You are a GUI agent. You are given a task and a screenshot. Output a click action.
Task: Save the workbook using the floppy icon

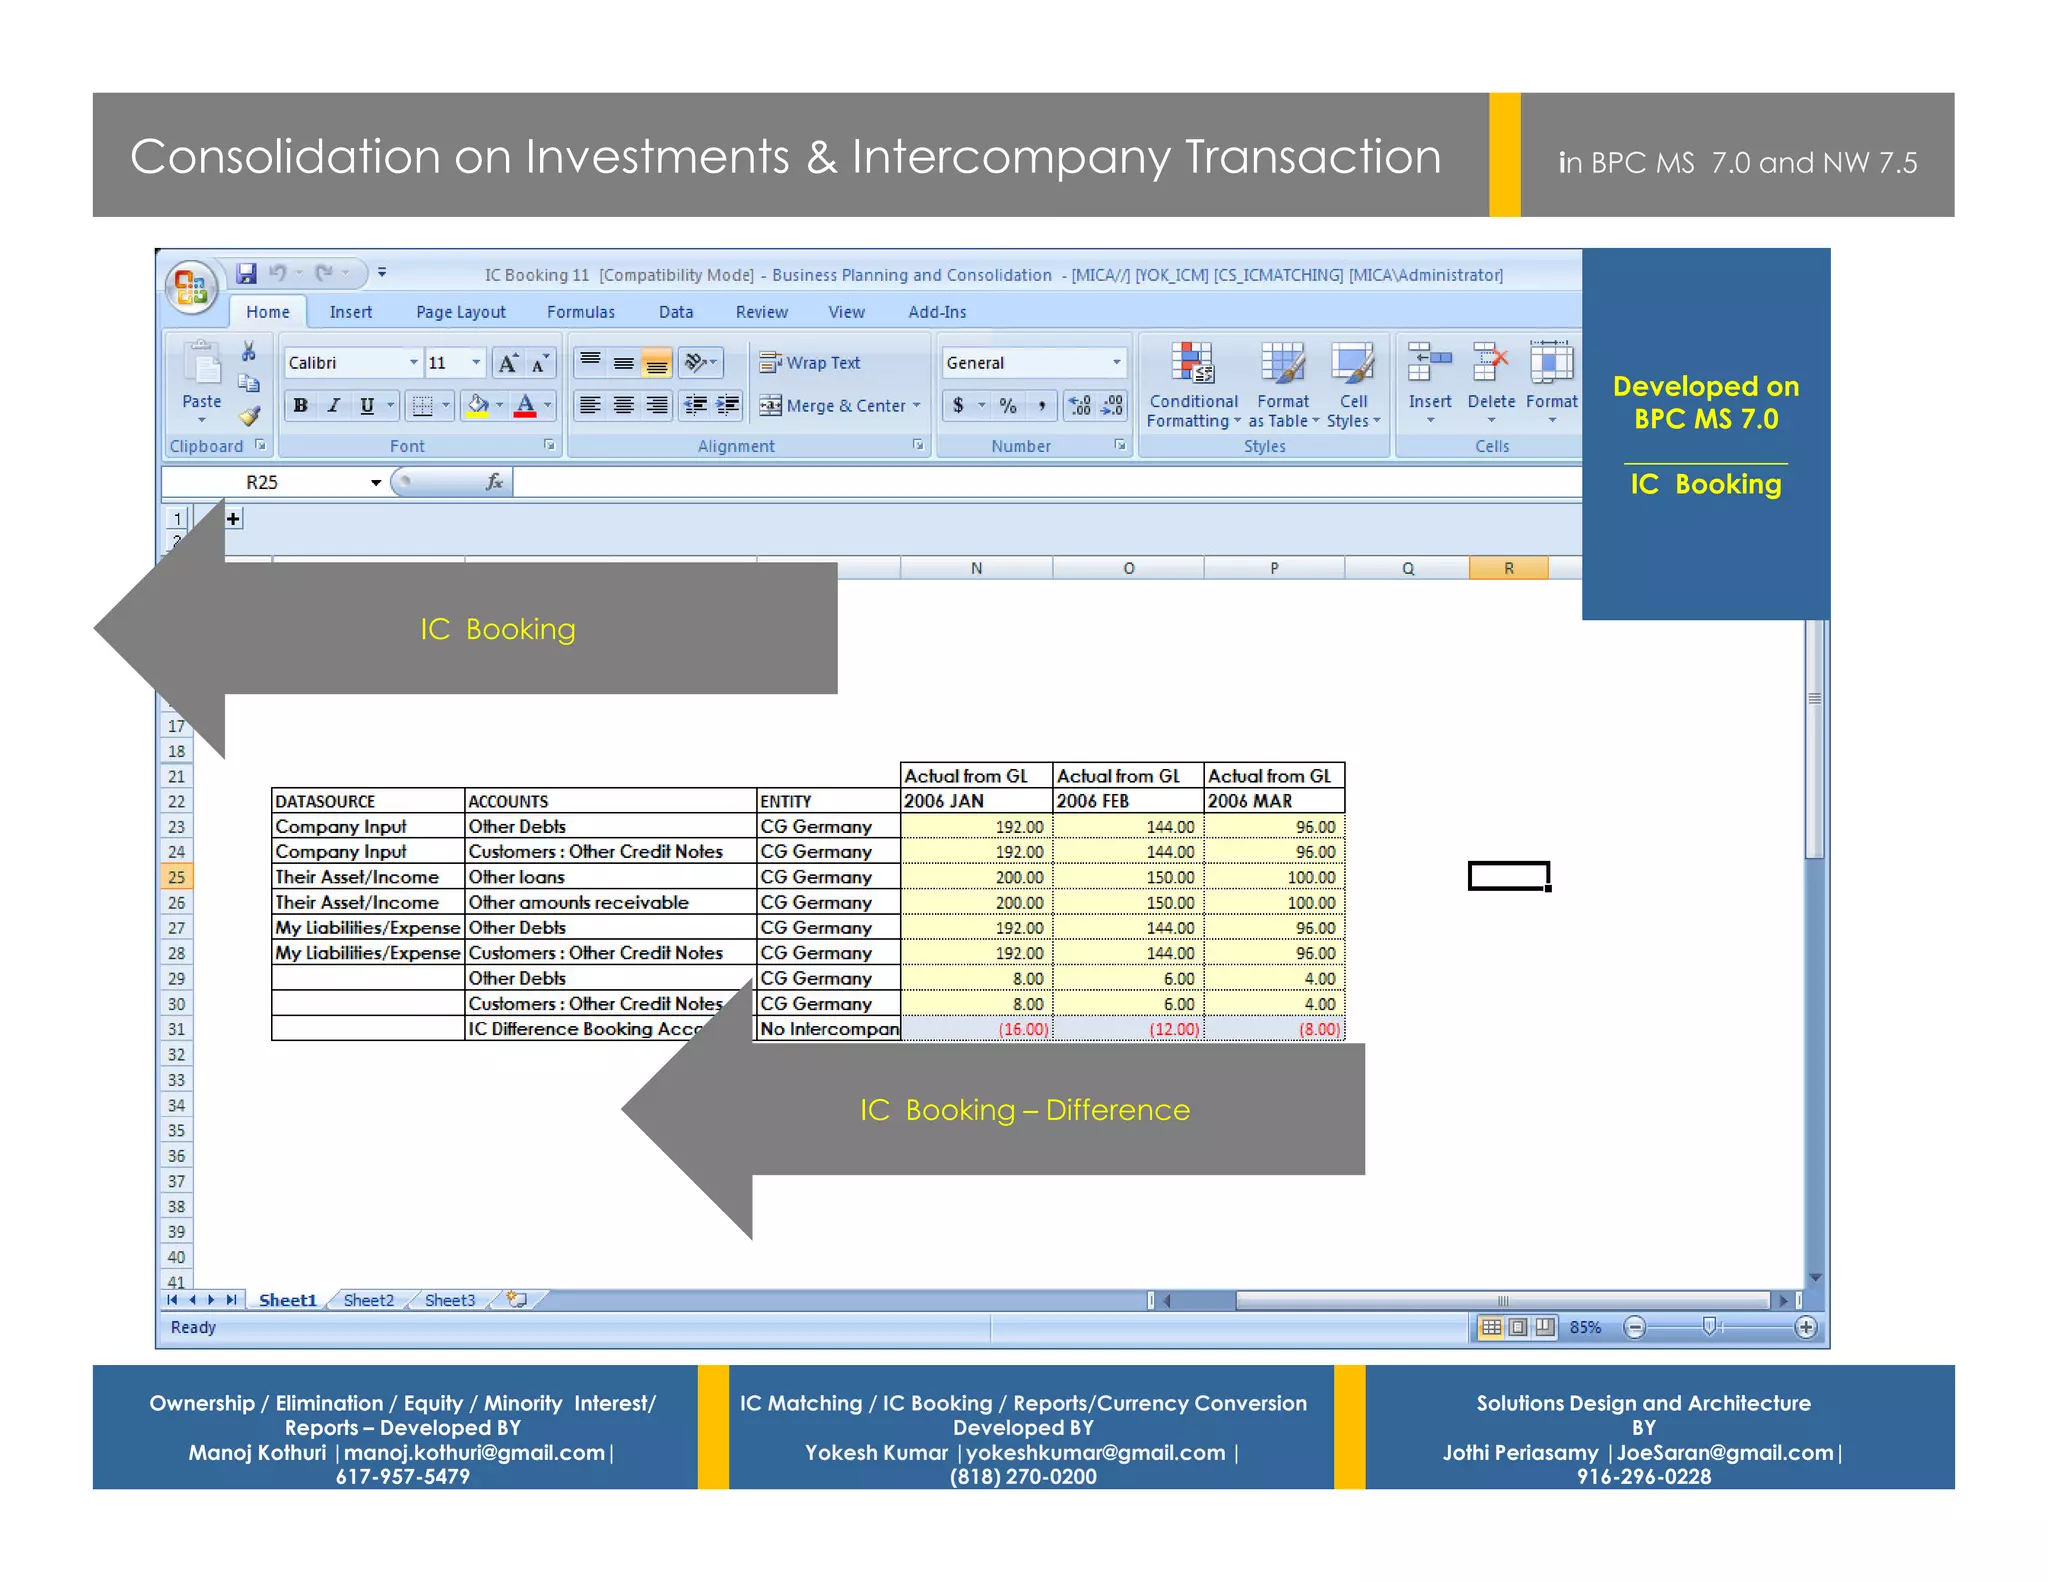[x=246, y=273]
